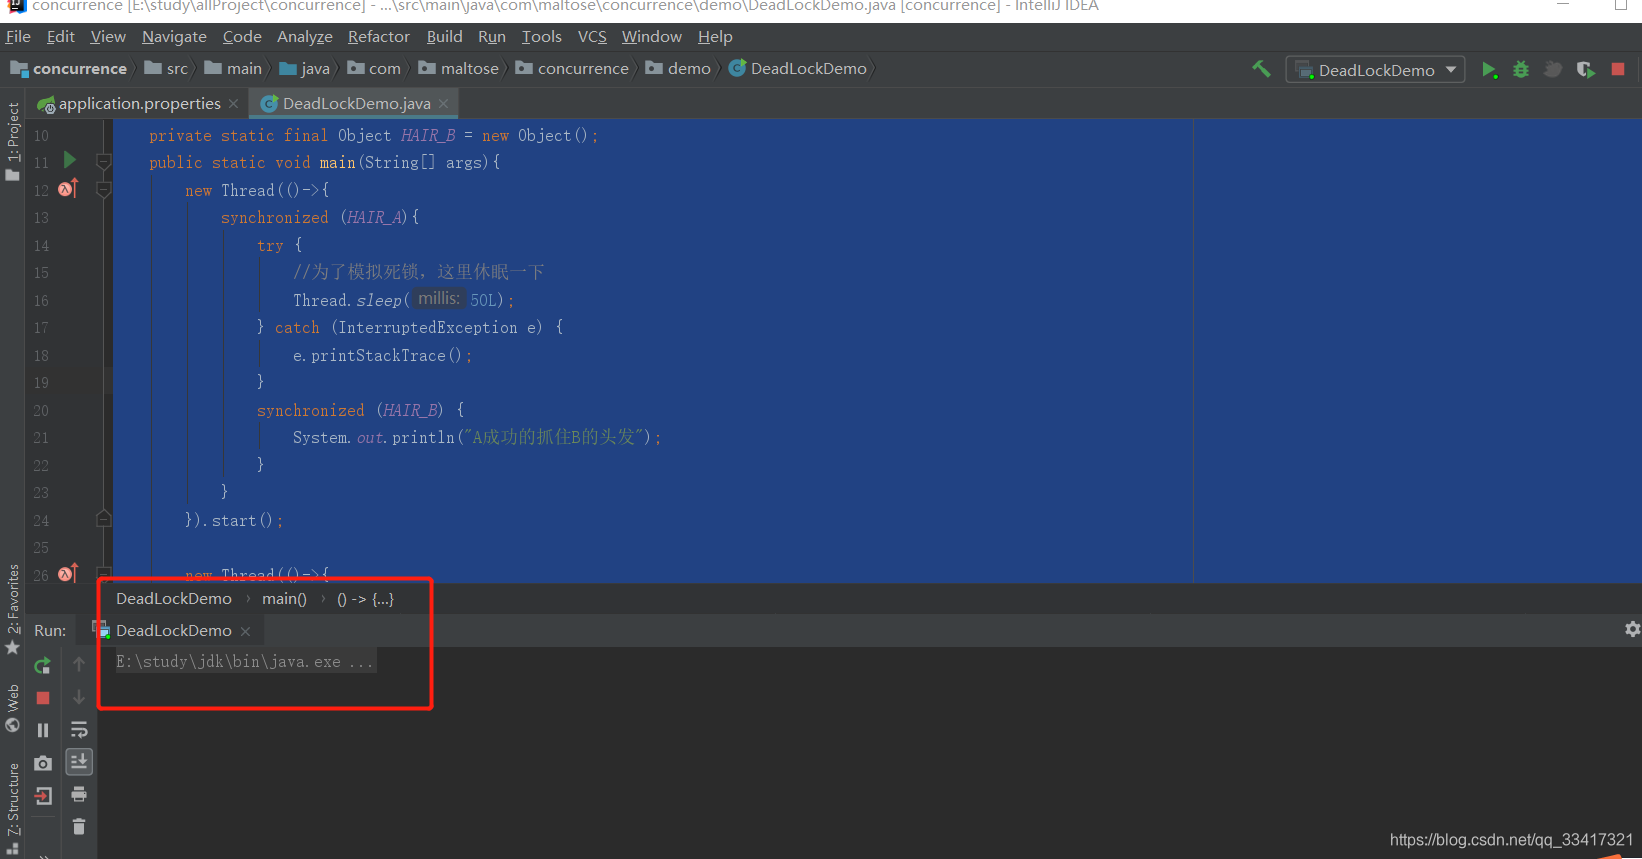The width and height of the screenshot is (1642, 859).
Task: Click the src breadcrumb
Action: [167, 69]
